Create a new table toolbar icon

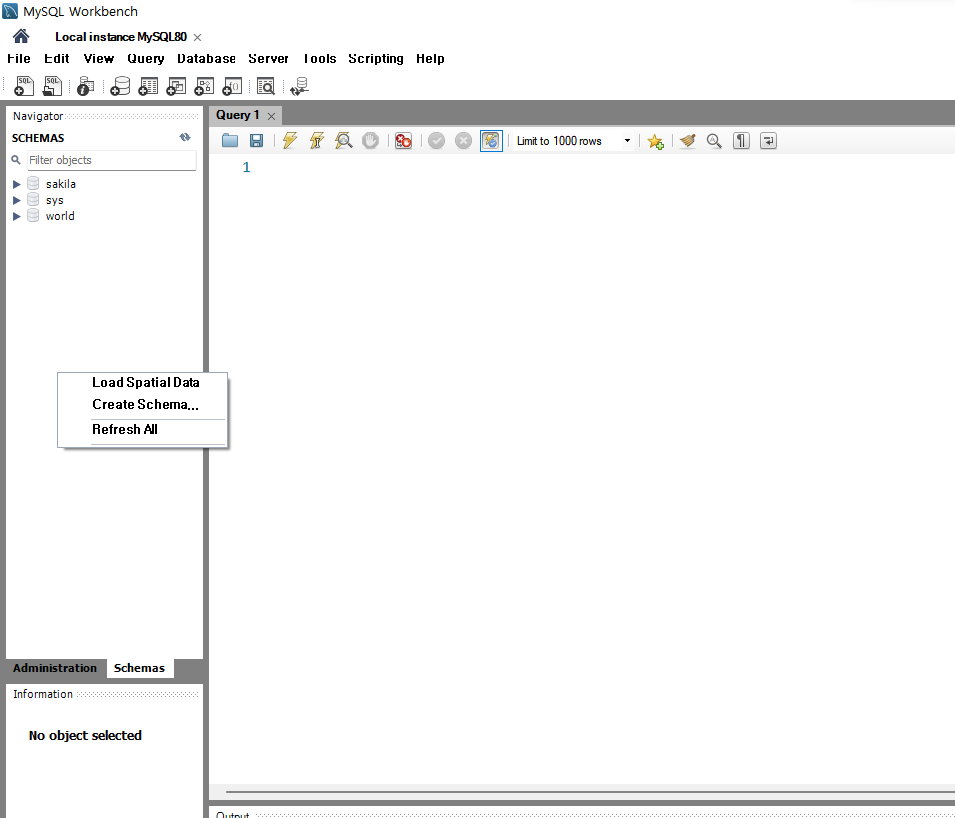[x=148, y=86]
